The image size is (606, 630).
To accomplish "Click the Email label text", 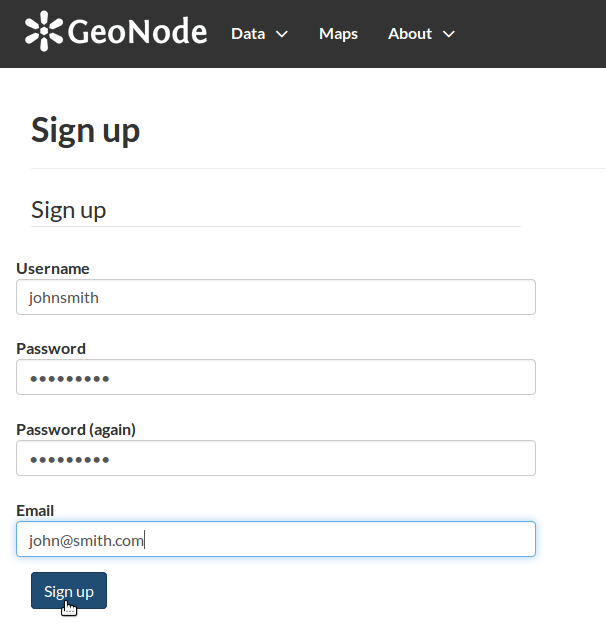I will click(x=35, y=511).
